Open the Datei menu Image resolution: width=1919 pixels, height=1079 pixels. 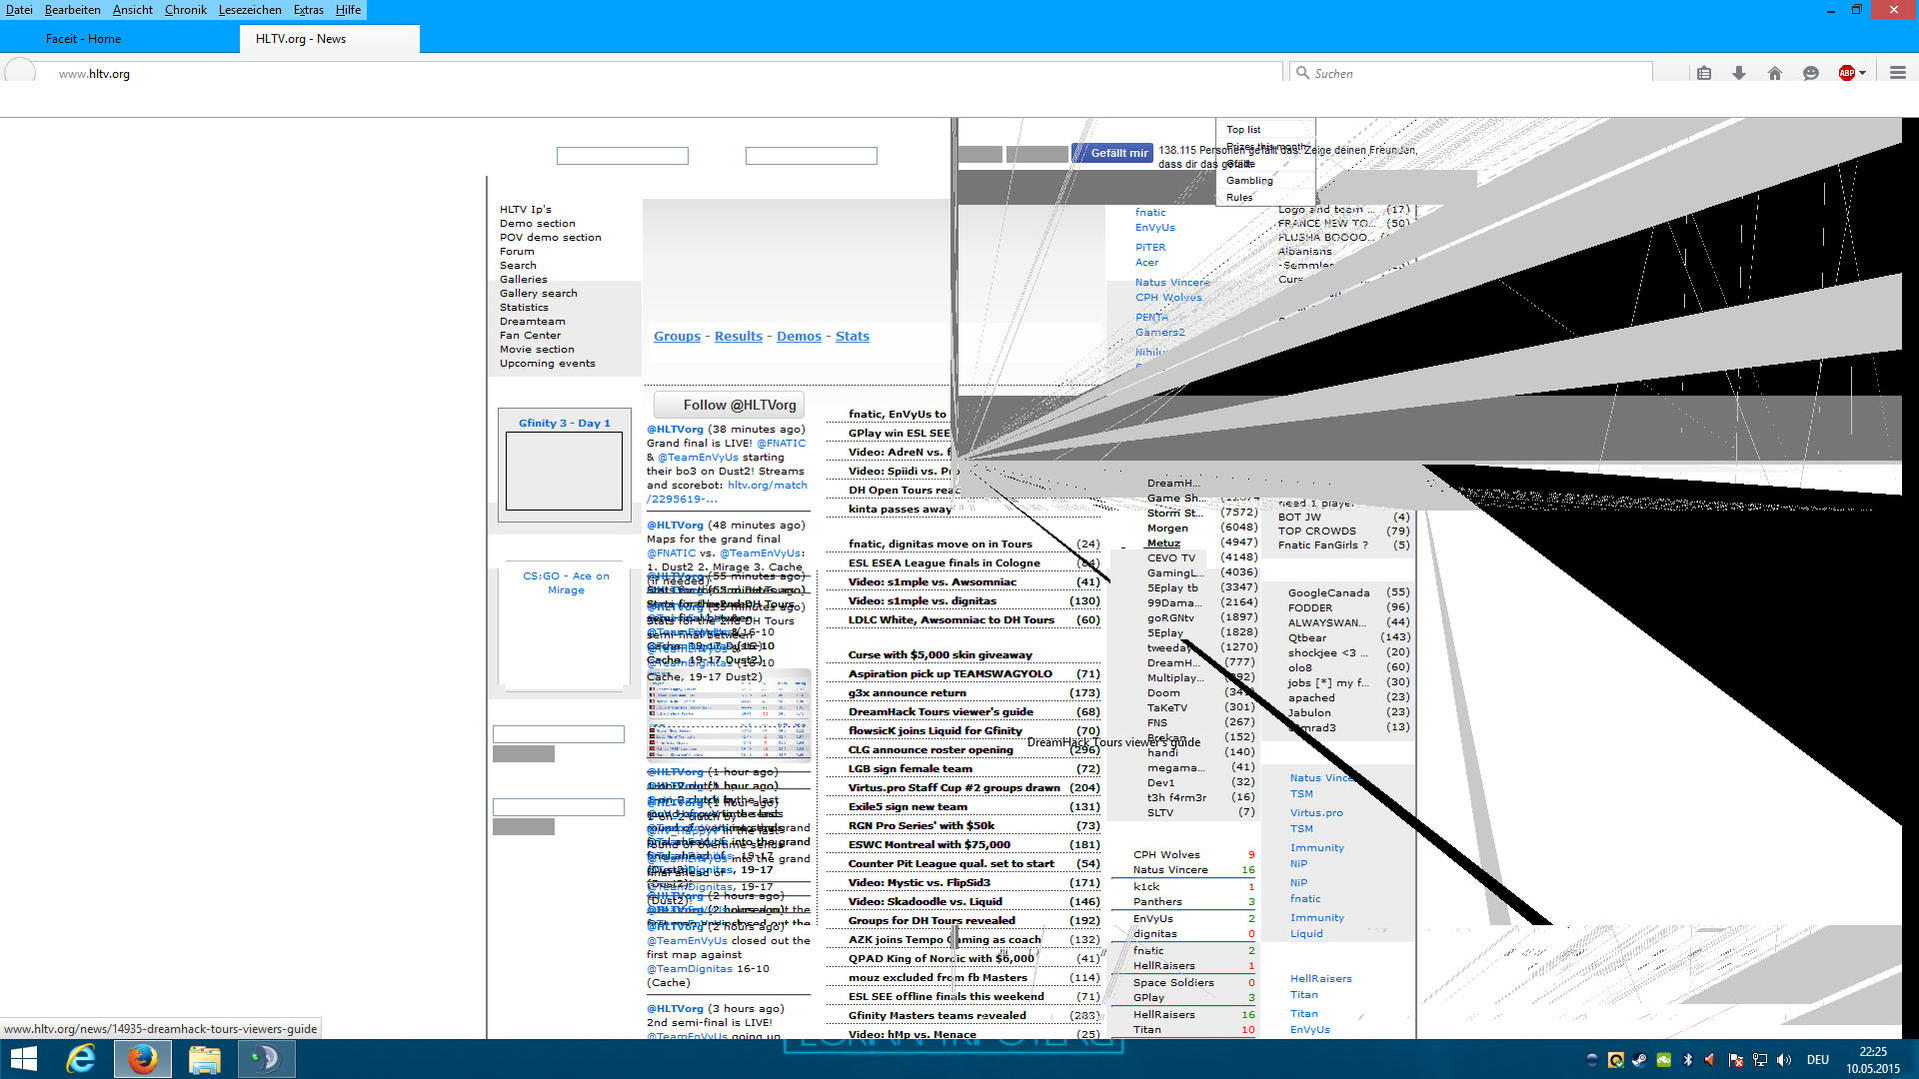tap(19, 10)
